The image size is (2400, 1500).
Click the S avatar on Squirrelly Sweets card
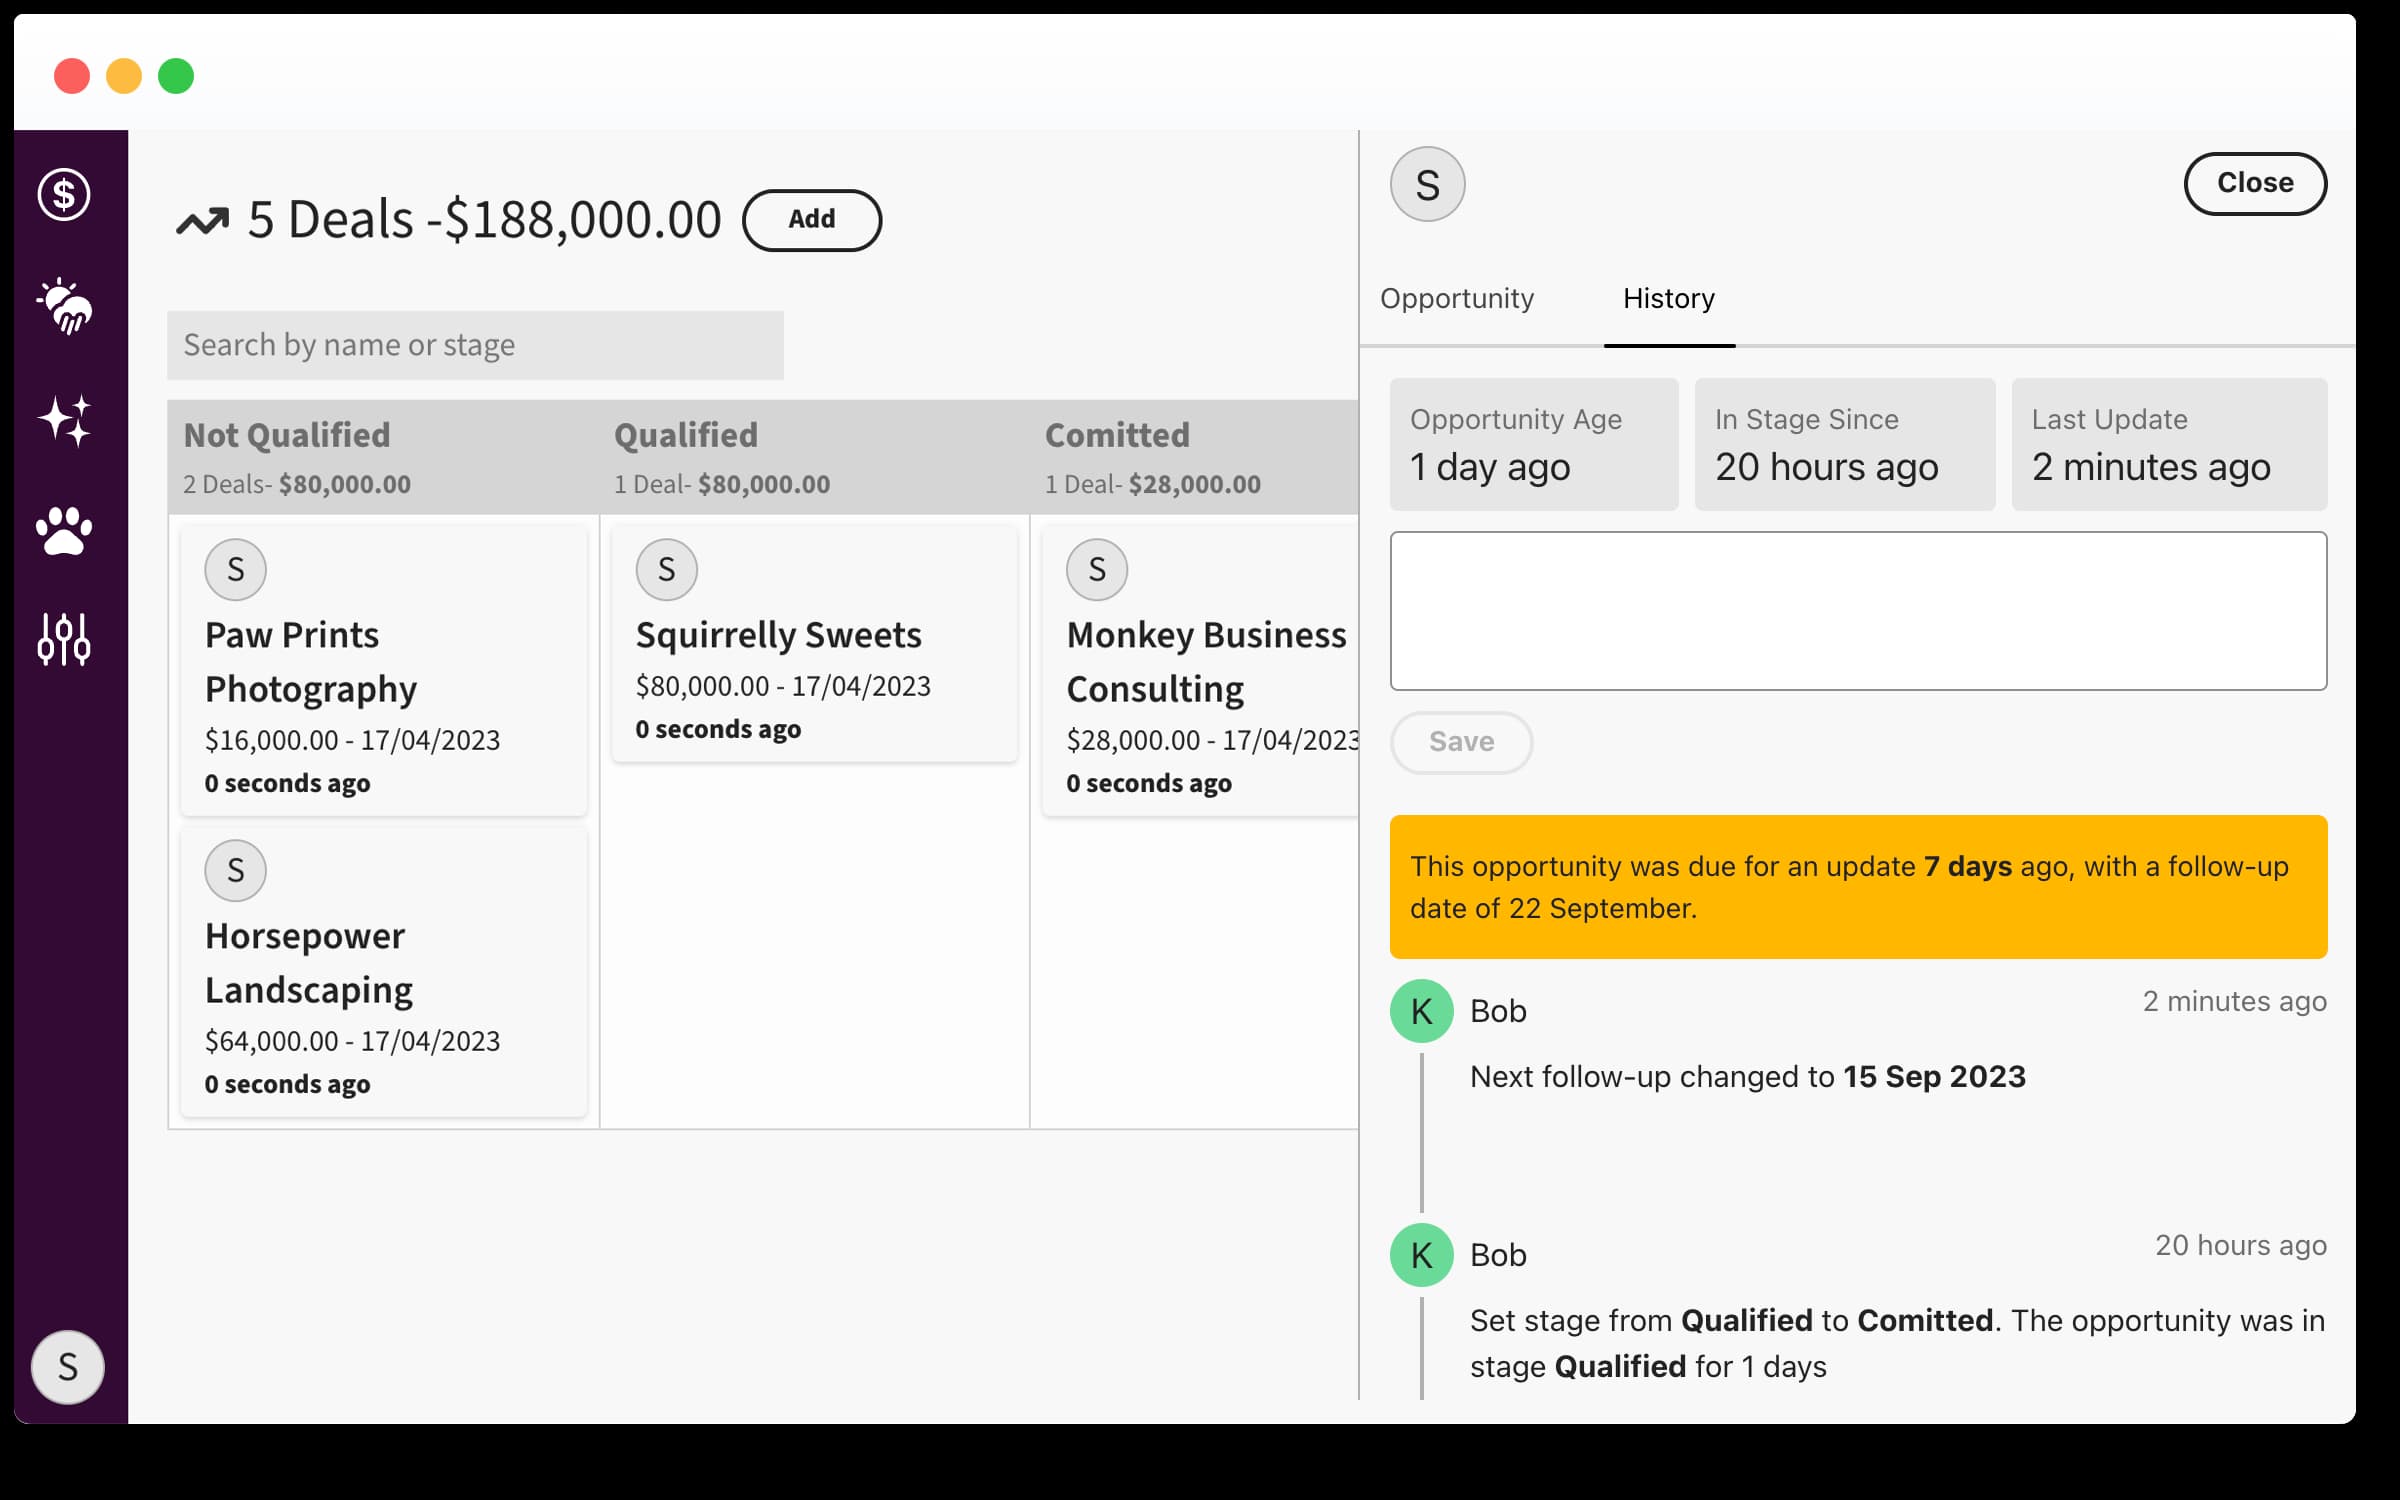[x=666, y=569]
